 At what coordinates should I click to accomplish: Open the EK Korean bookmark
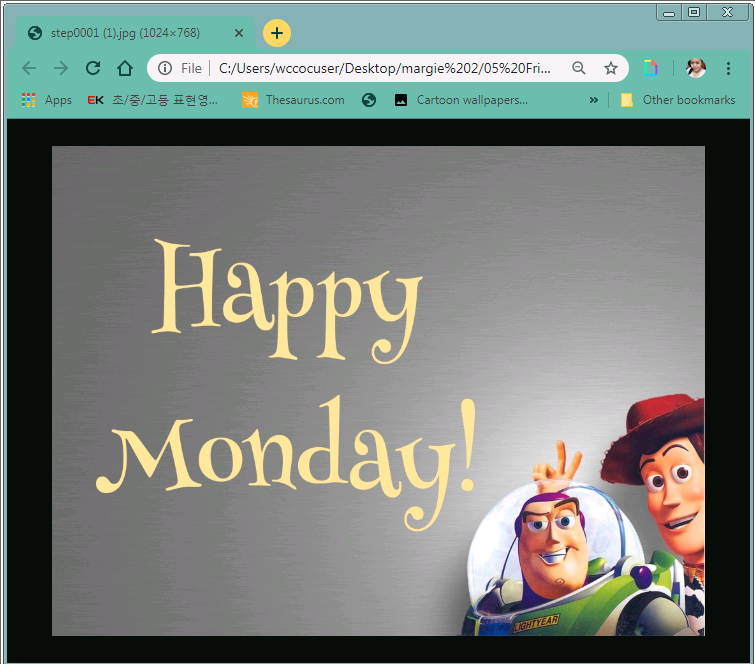click(153, 100)
